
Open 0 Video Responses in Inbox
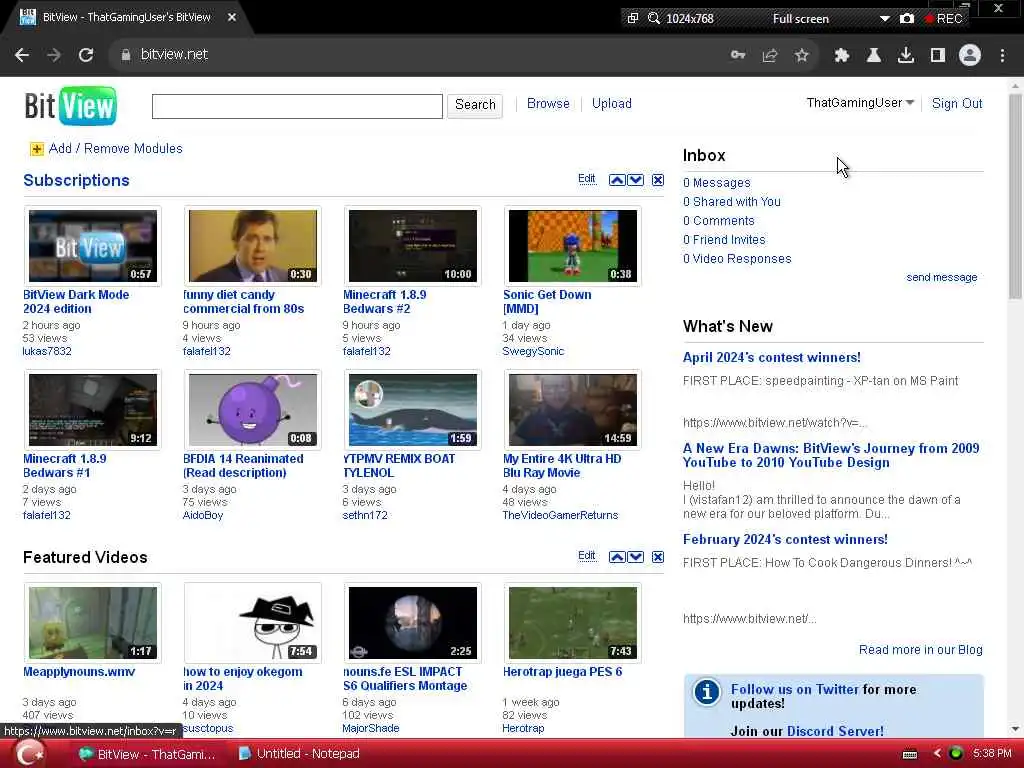(x=737, y=259)
